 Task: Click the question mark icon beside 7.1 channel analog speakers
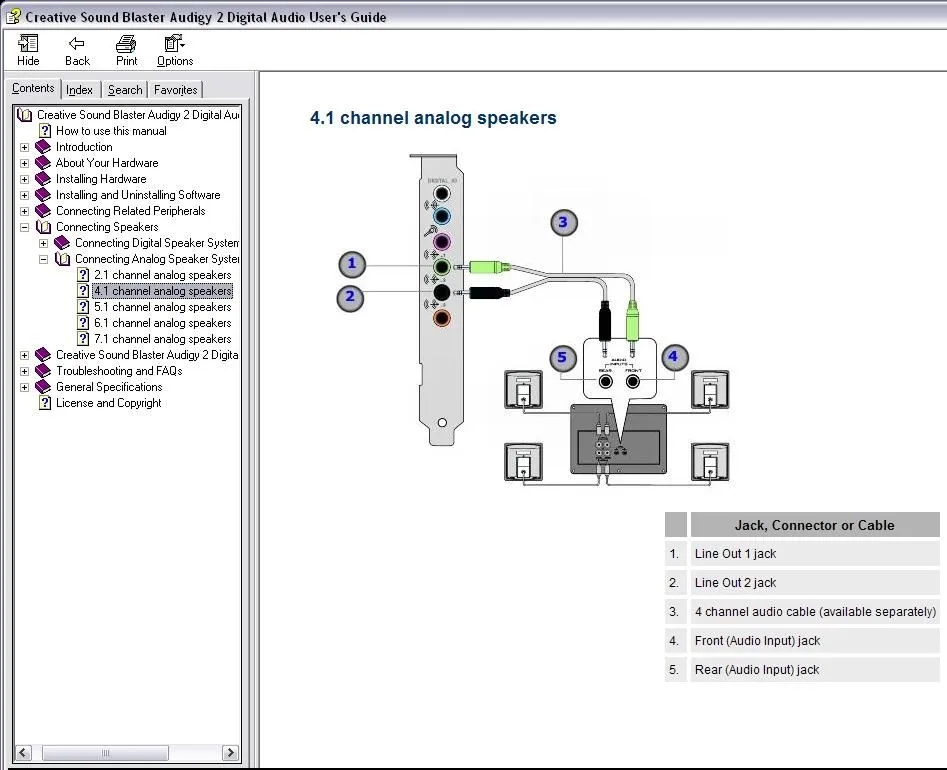(x=84, y=339)
